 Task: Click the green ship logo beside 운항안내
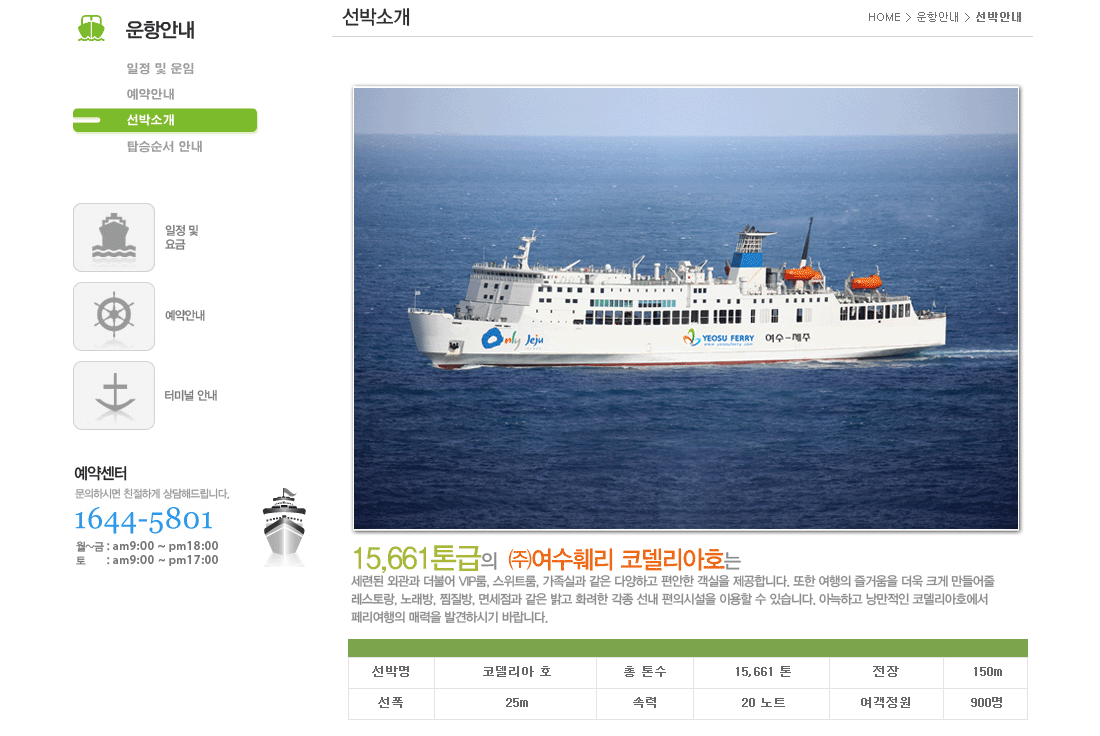click(91, 28)
